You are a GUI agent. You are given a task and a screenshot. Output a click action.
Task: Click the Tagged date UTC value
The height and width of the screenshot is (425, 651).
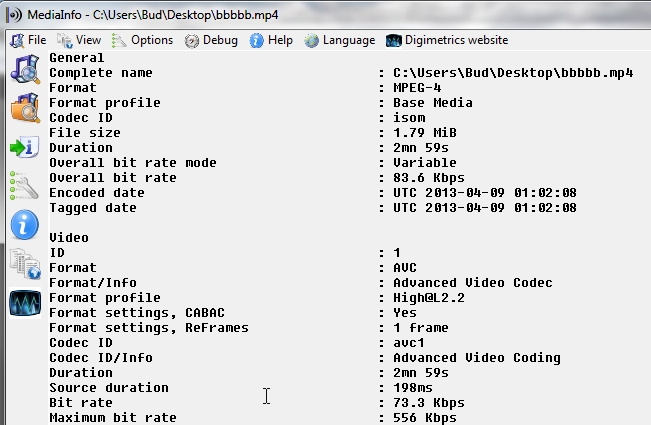485,208
